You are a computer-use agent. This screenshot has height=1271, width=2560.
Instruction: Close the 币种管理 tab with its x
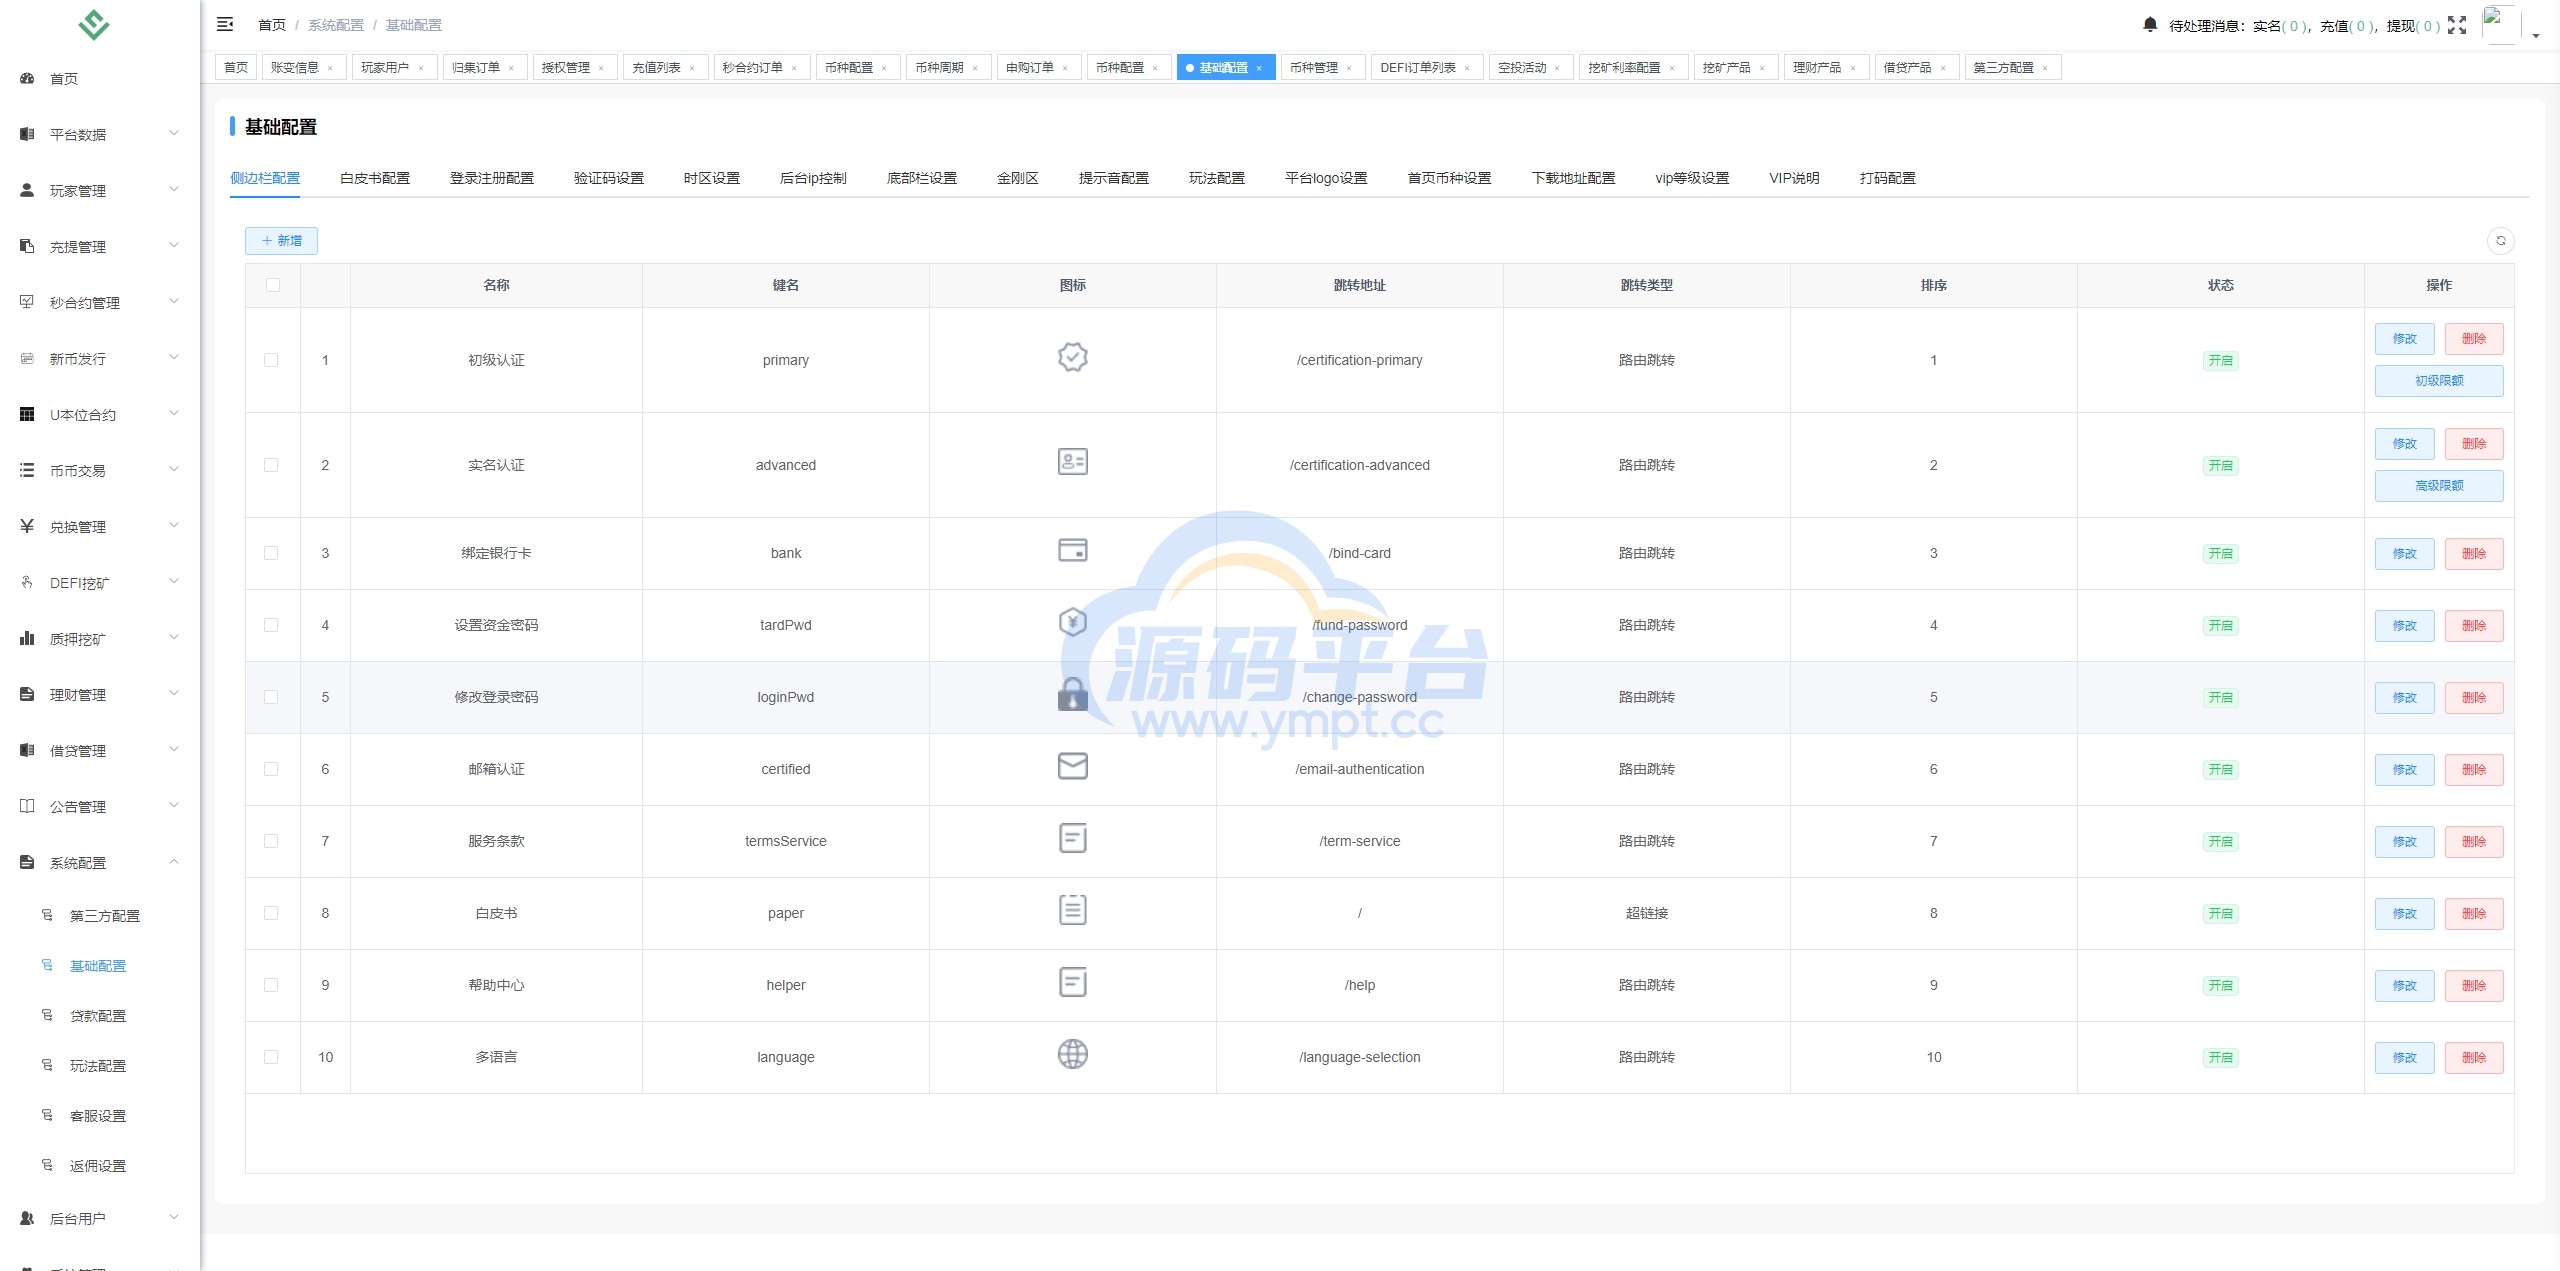coord(1349,68)
